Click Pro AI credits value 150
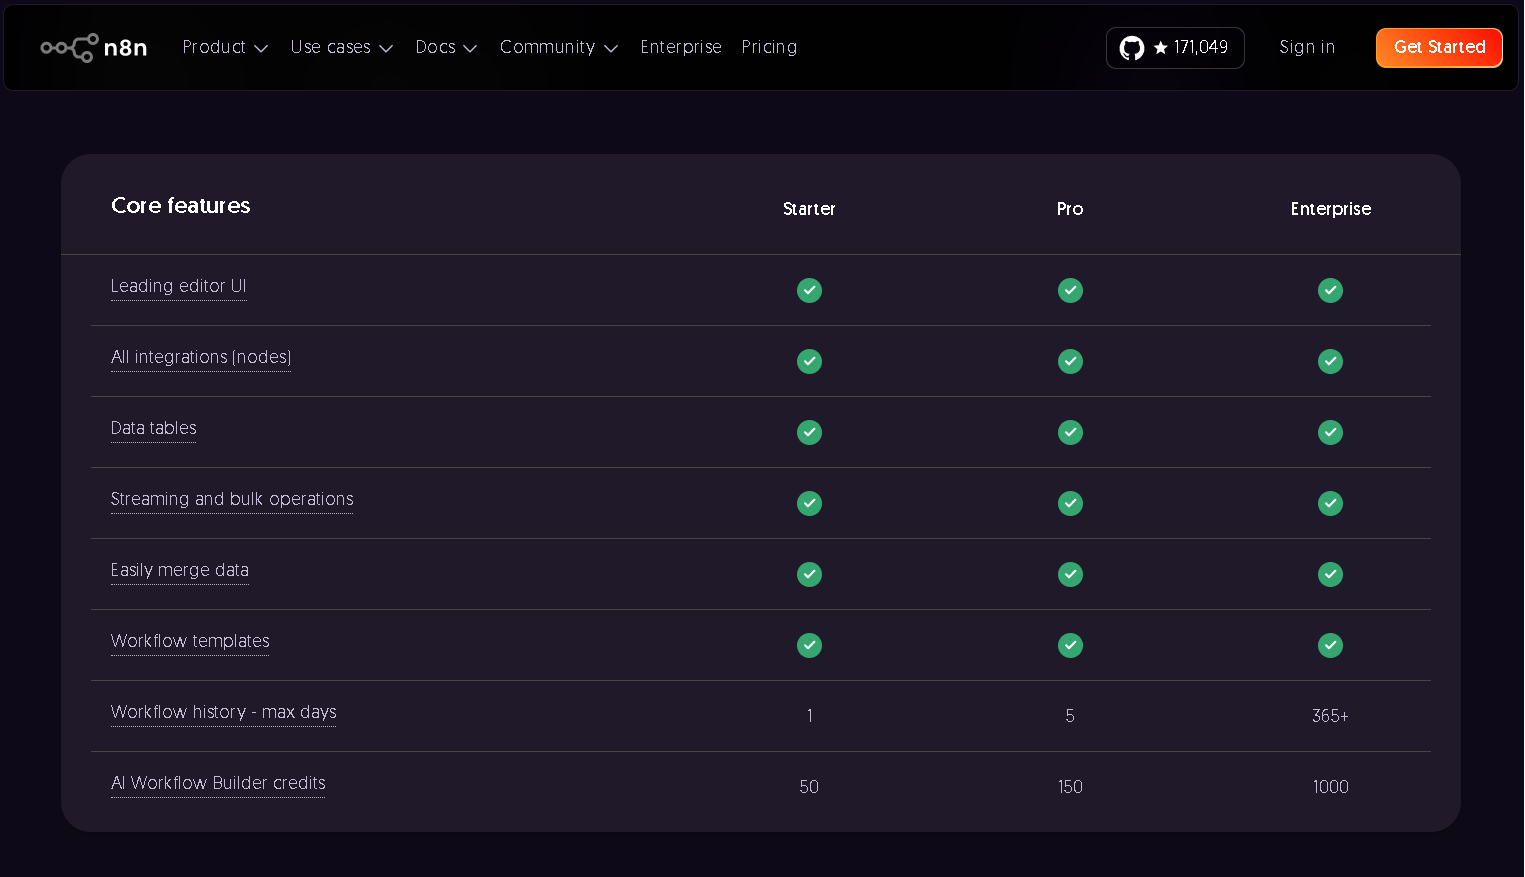This screenshot has width=1525, height=877. pos(1070,787)
